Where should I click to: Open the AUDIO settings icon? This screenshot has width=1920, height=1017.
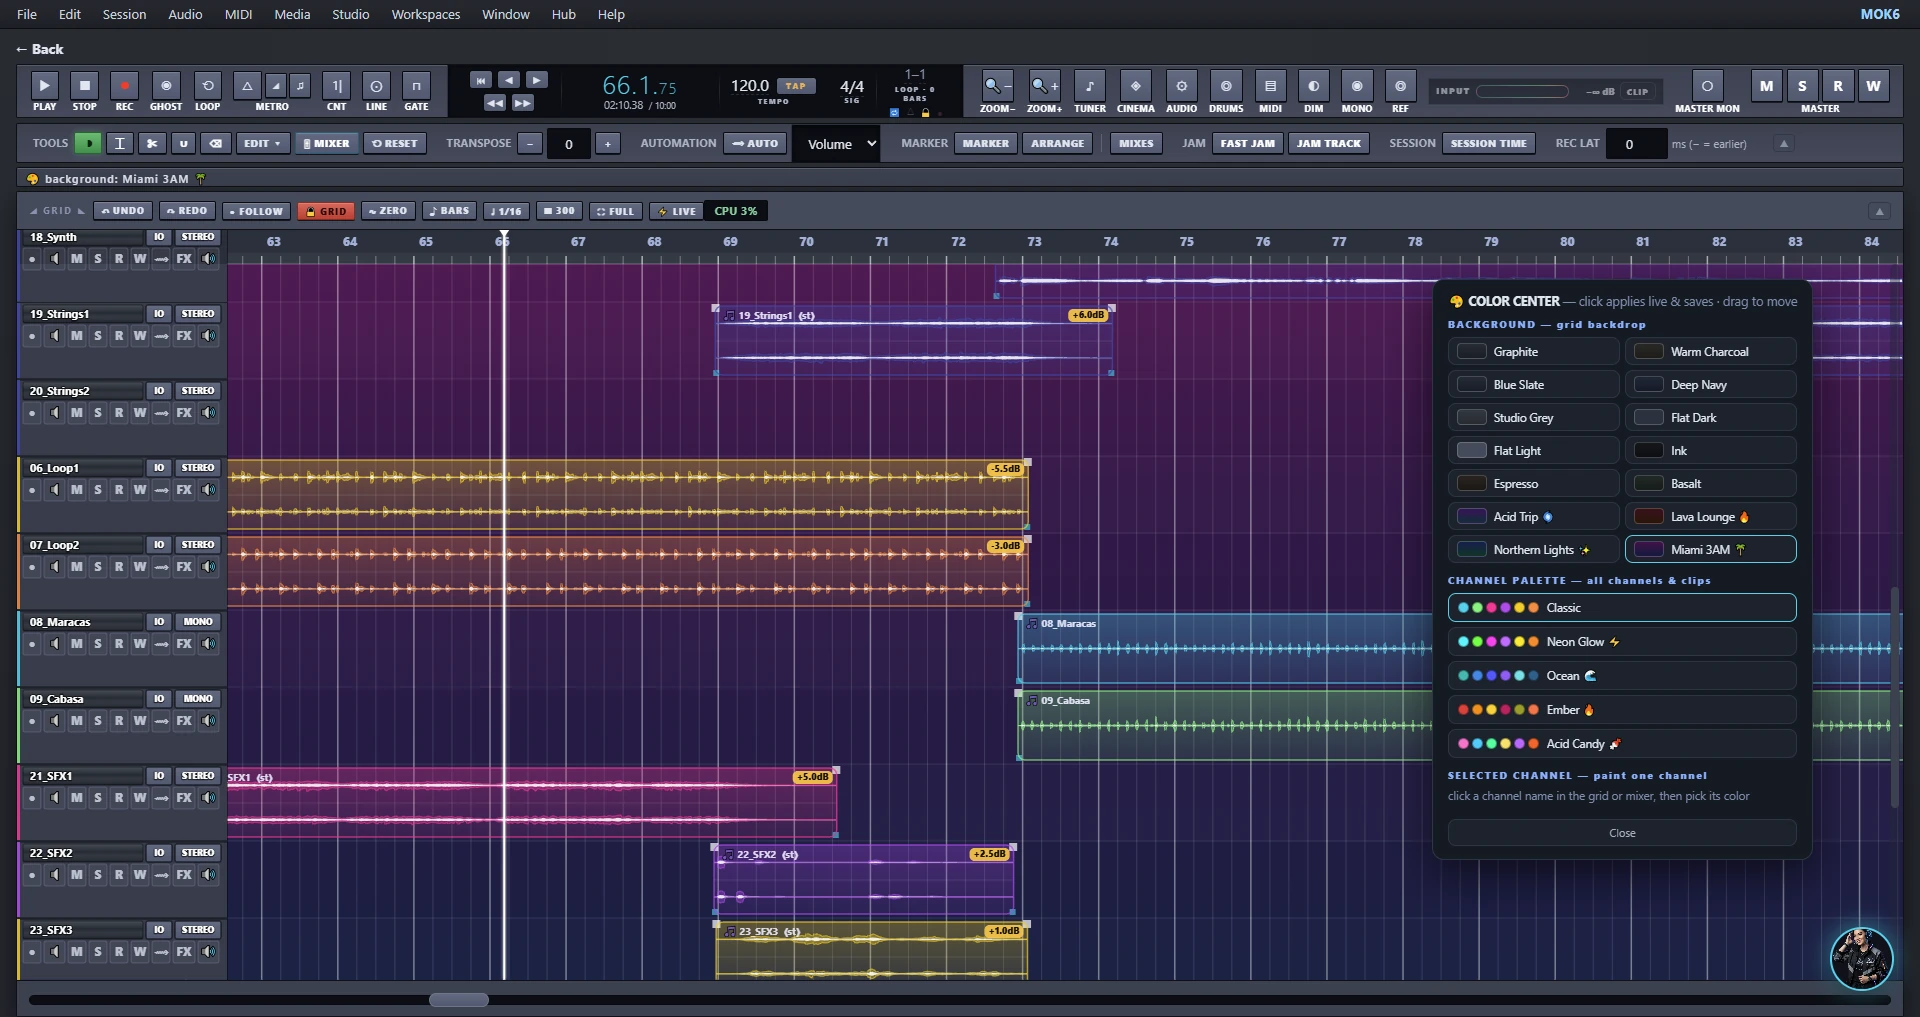1181,87
